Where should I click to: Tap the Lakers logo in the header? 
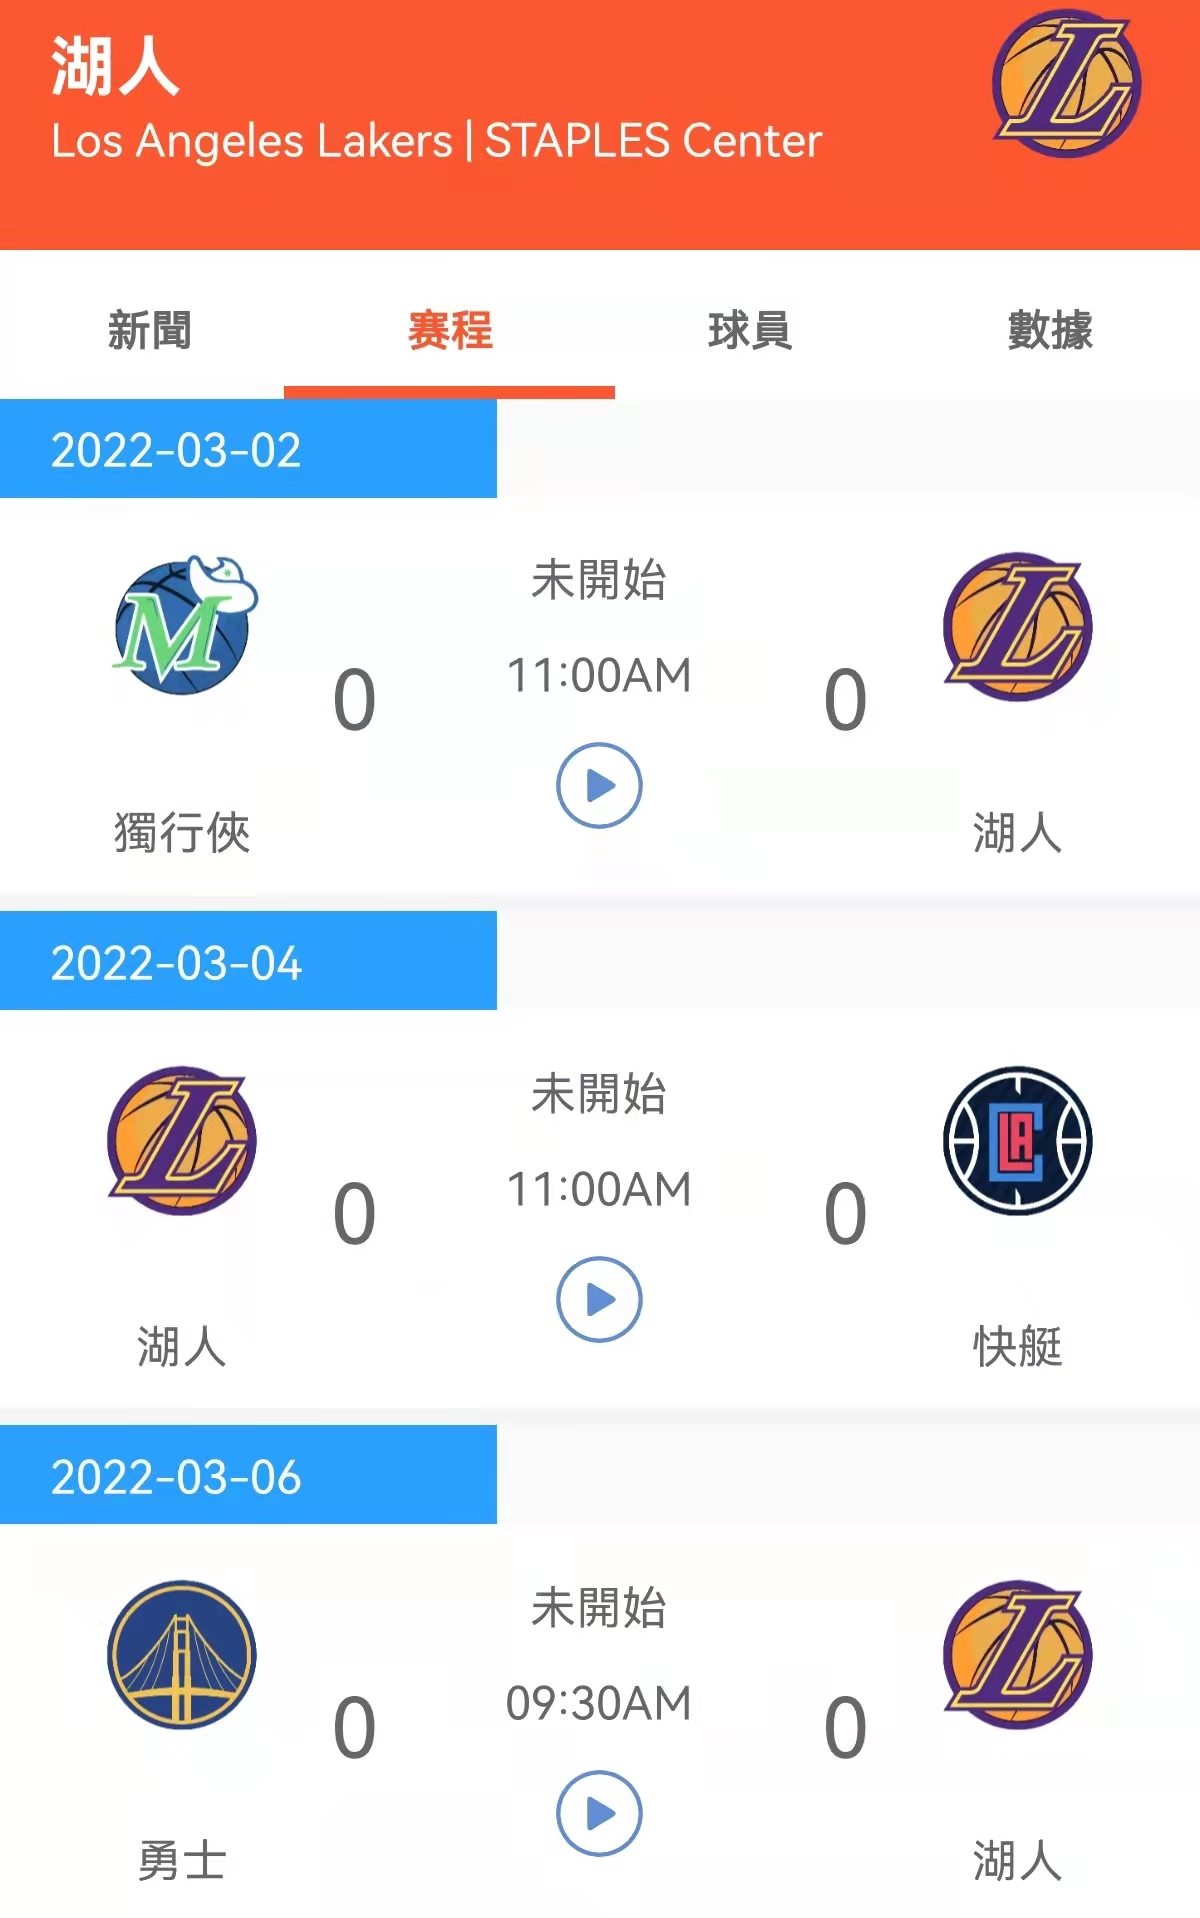coord(1066,84)
